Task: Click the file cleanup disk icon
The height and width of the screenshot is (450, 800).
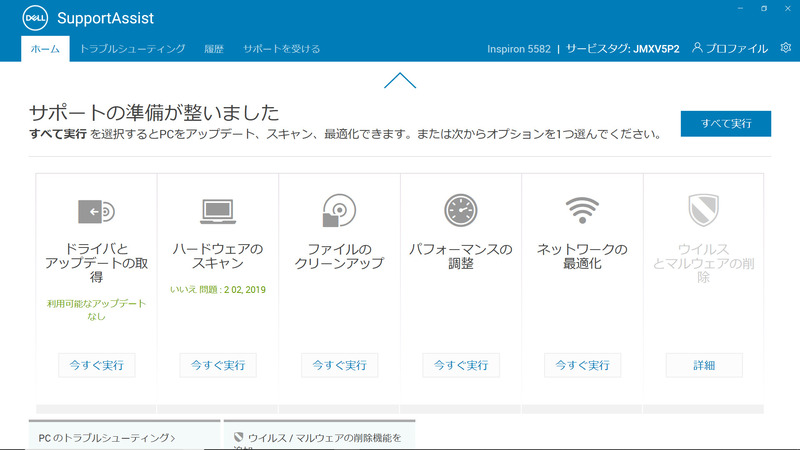Action: (x=339, y=210)
